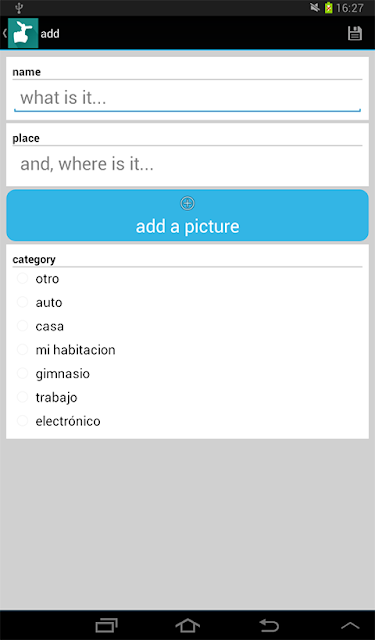Select the otro category radio button
375x640 pixels.
coord(22,278)
